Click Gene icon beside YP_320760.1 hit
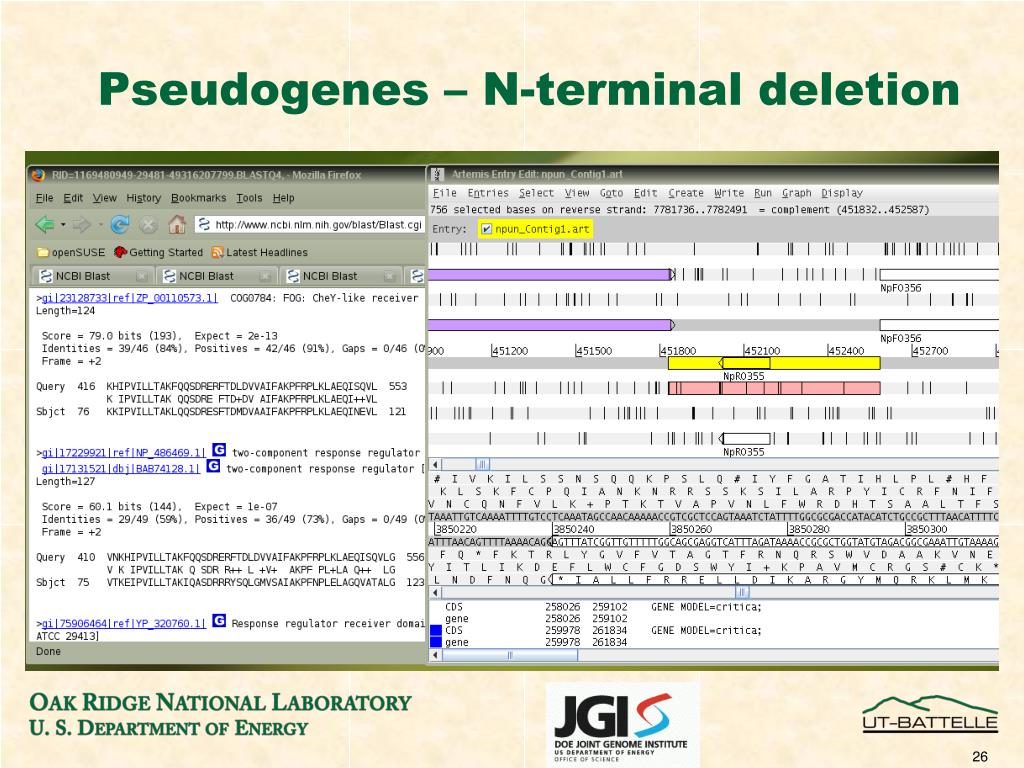Screen dimensions: 1024x768 click(x=219, y=620)
